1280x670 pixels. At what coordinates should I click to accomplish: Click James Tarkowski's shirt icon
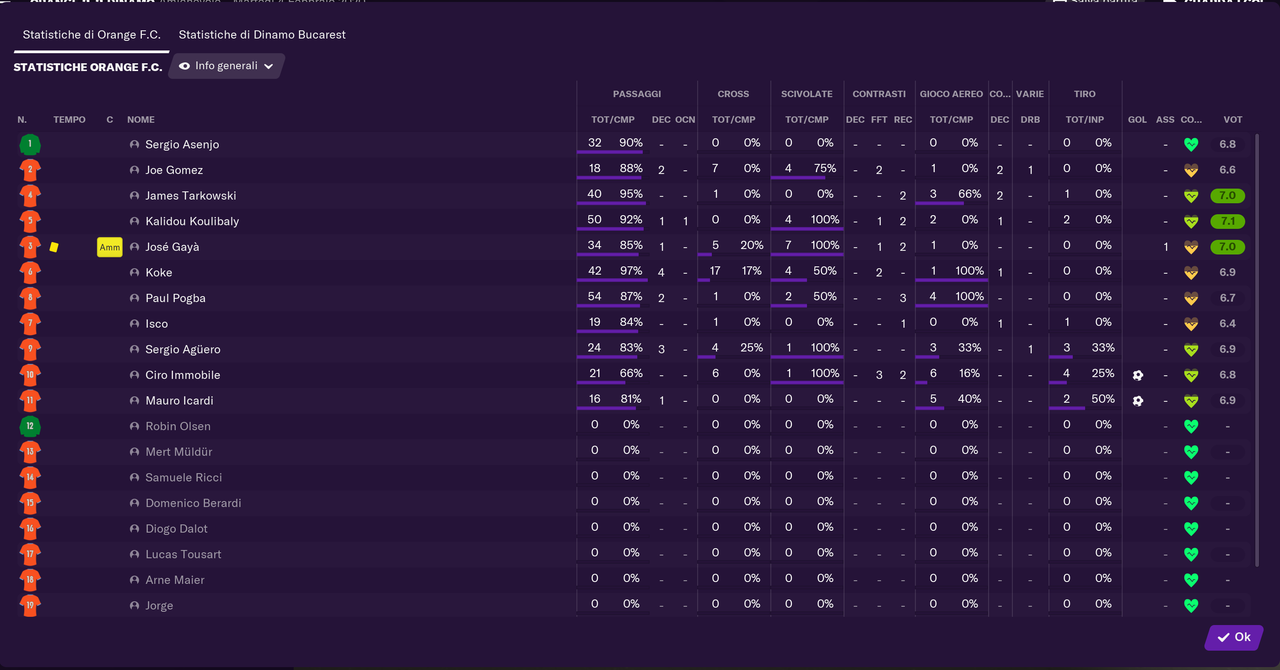30,195
